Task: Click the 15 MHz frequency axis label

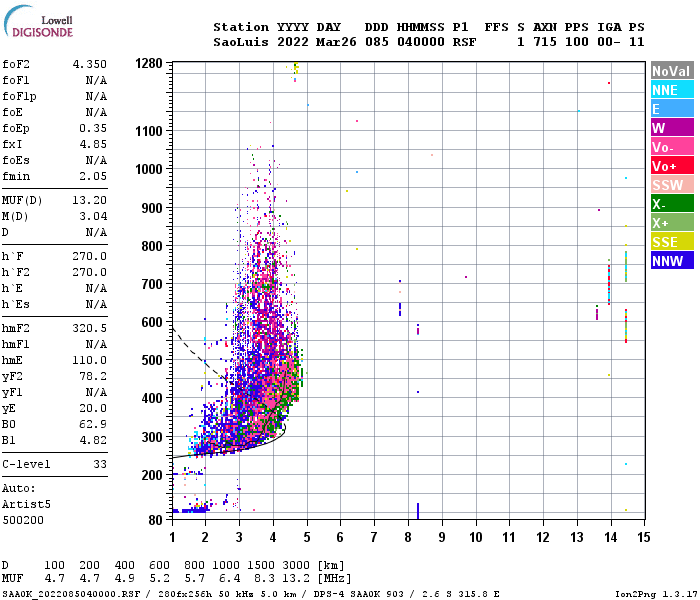Action: pyautogui.click(x=644, y=537)
